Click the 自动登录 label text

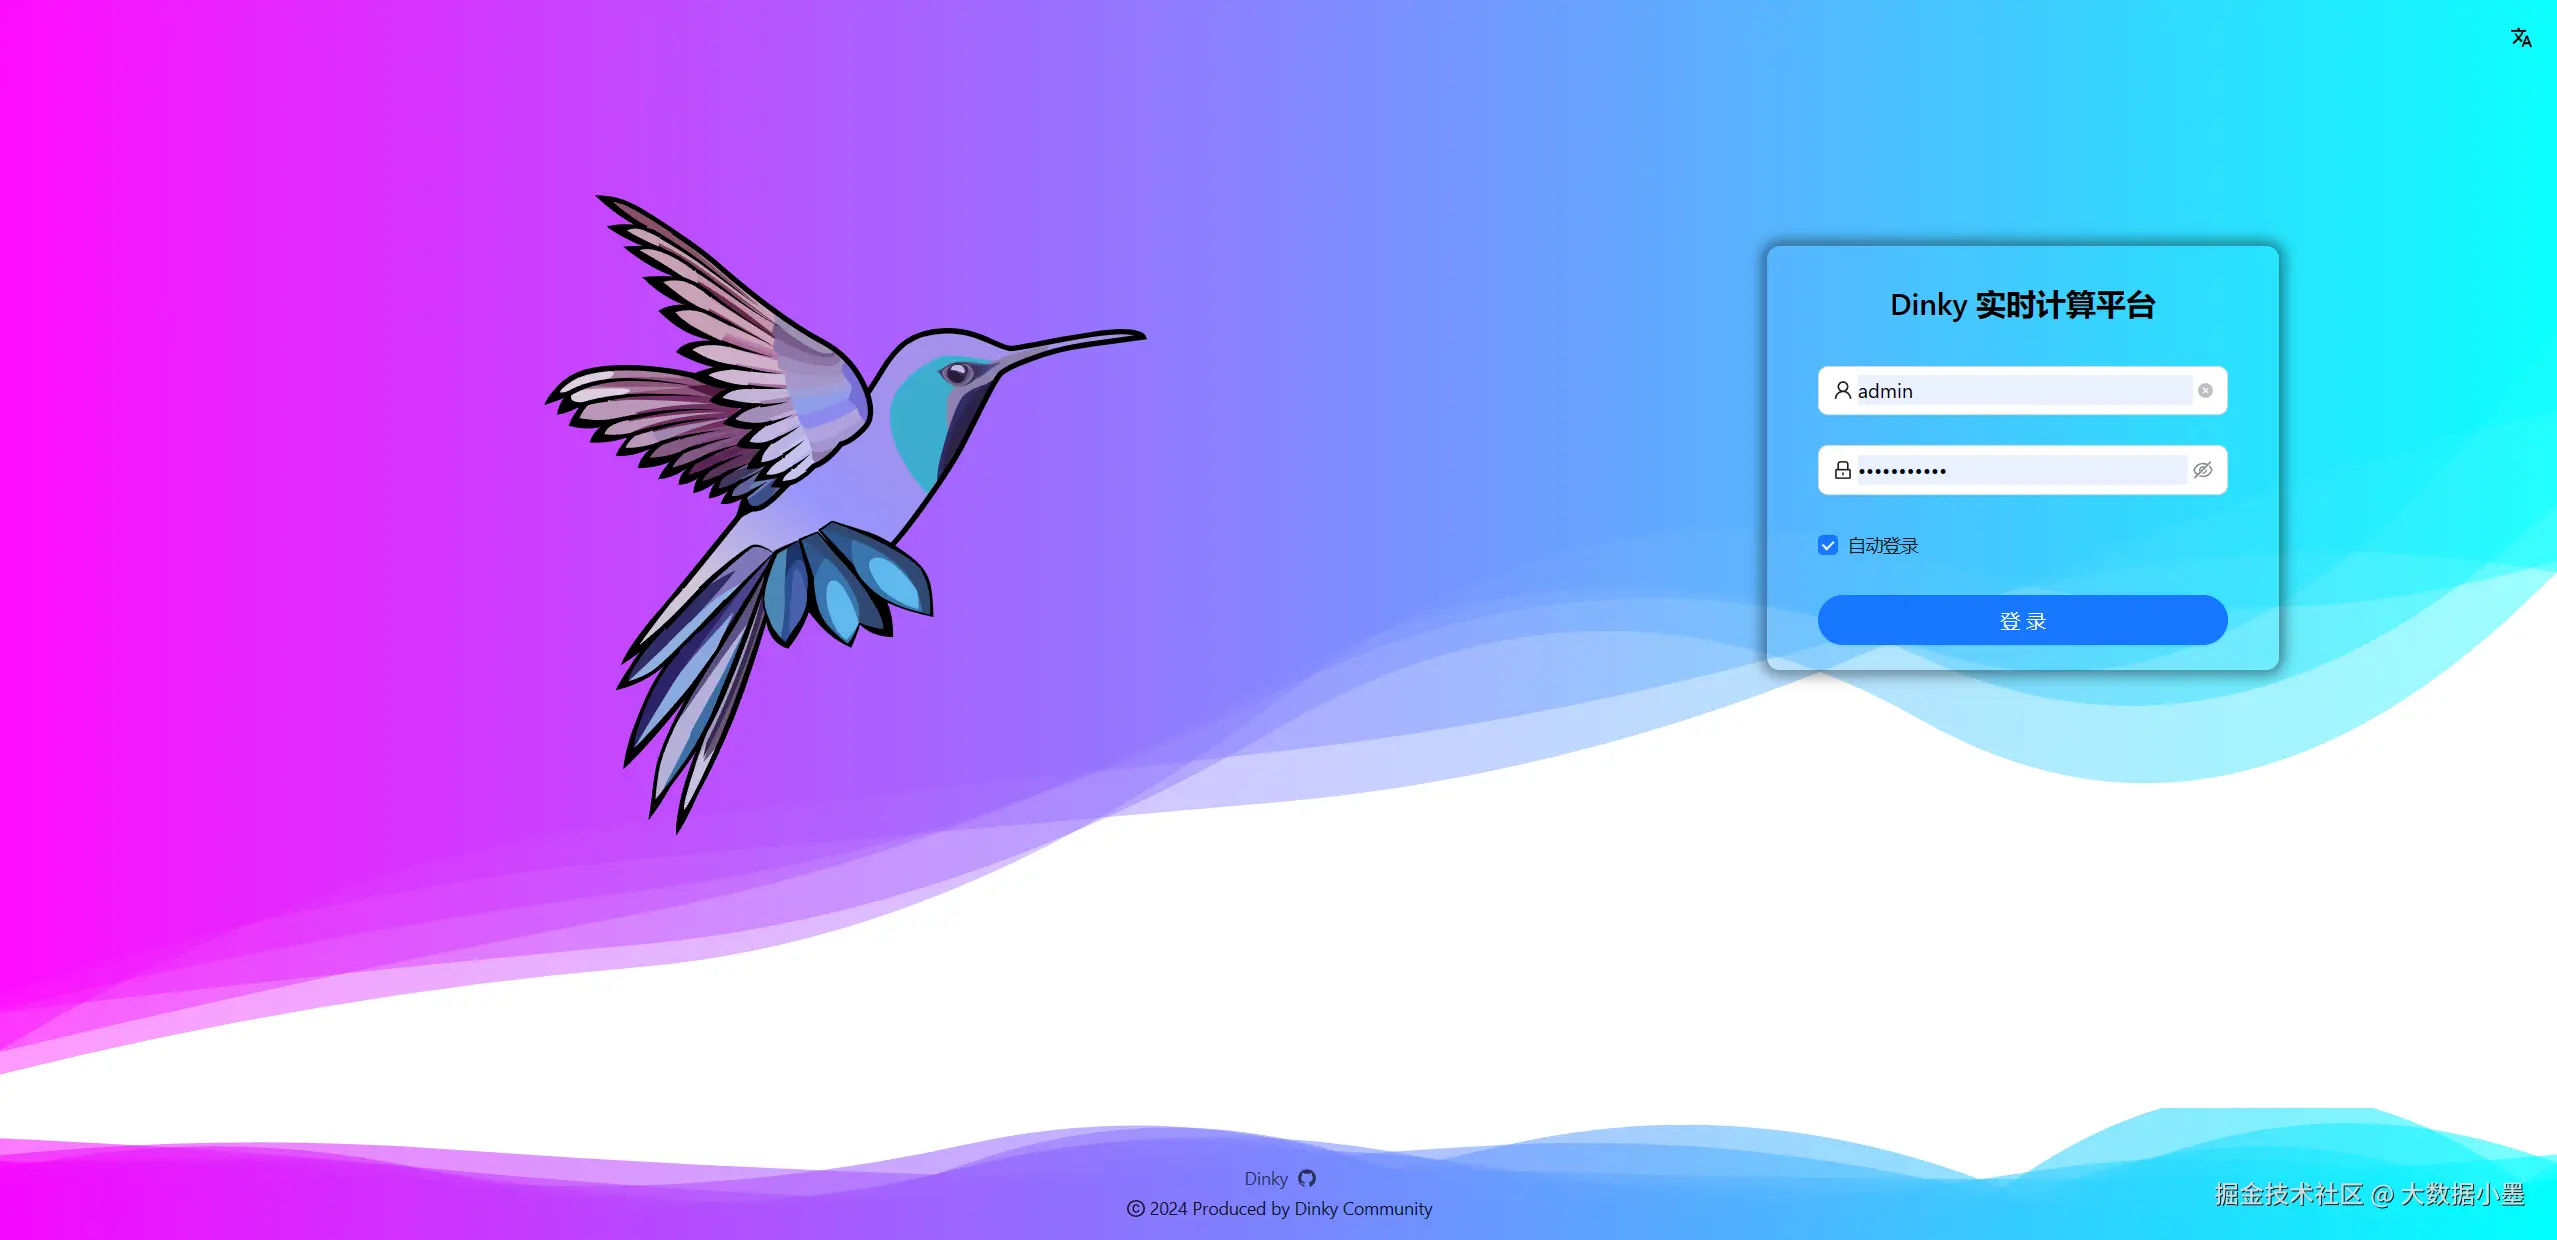pos(1883,546)
